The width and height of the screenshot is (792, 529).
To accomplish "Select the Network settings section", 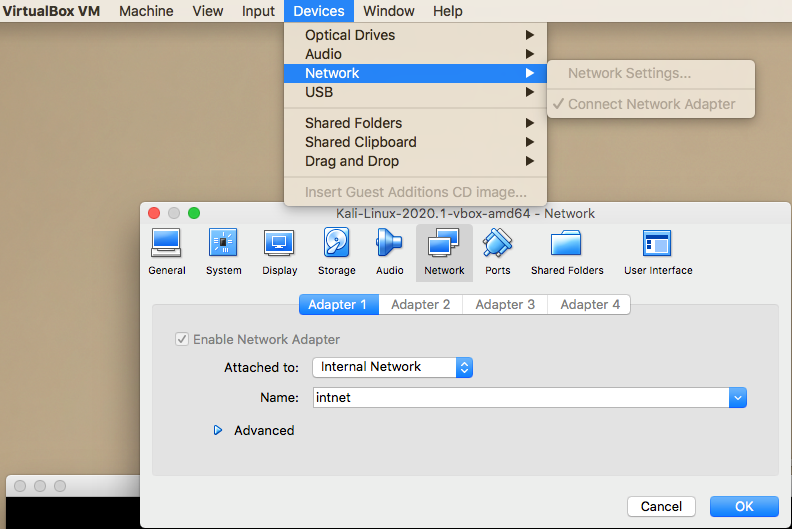I will point(444,252).
